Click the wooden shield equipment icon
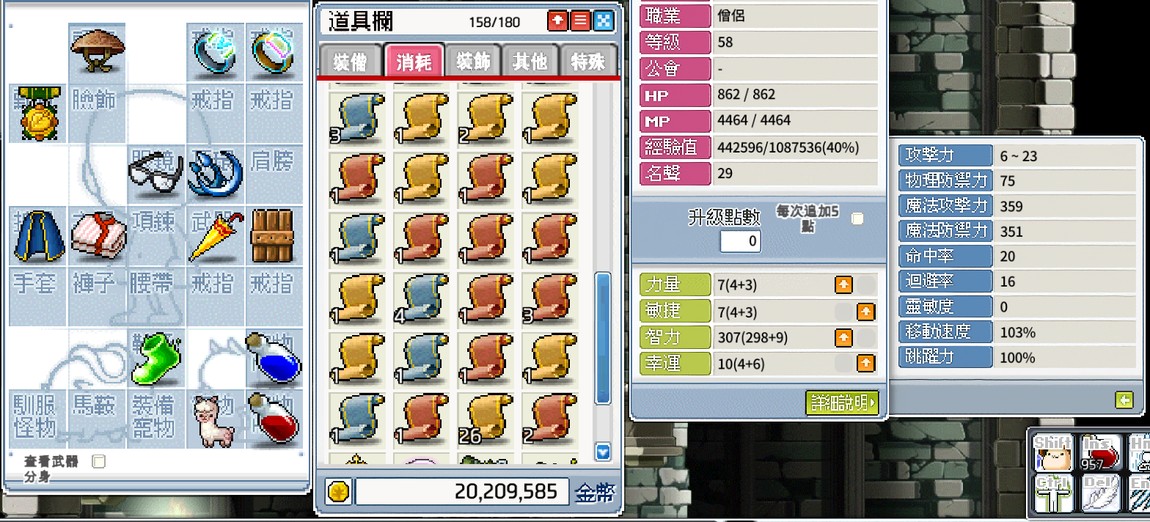Viewport: 1150px width, 522px height. click(272, 235)
